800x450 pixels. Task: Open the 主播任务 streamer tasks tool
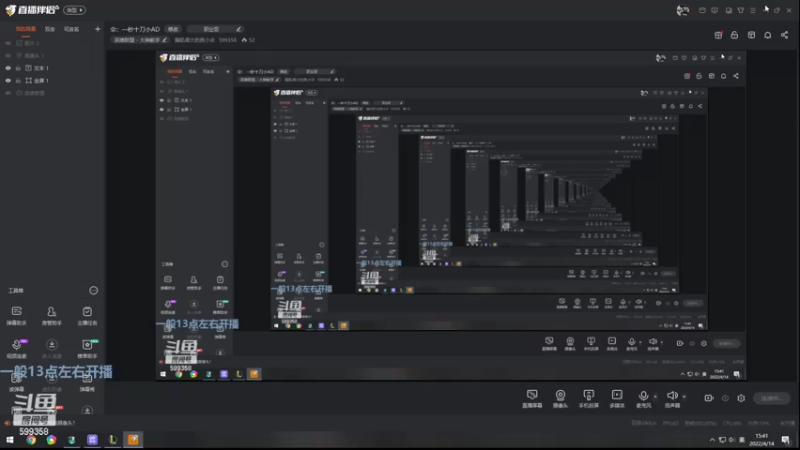[87, 315]
